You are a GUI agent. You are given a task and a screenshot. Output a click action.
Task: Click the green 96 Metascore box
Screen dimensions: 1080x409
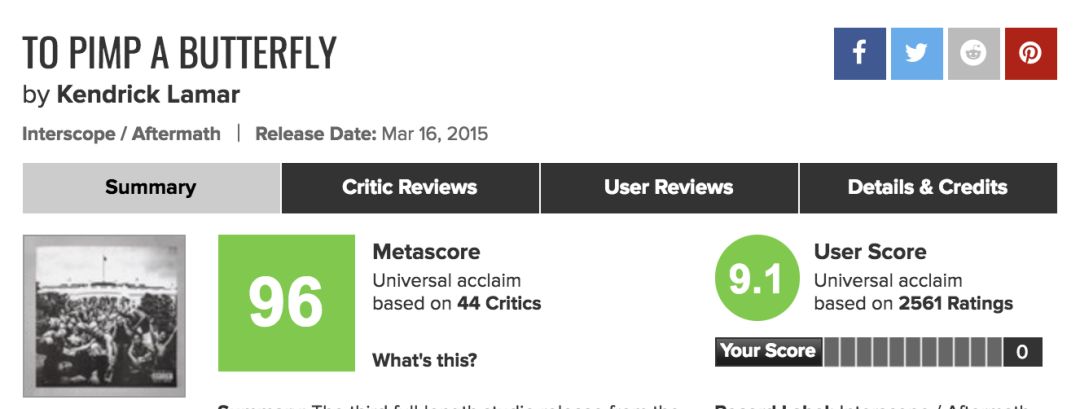point(286,303)
